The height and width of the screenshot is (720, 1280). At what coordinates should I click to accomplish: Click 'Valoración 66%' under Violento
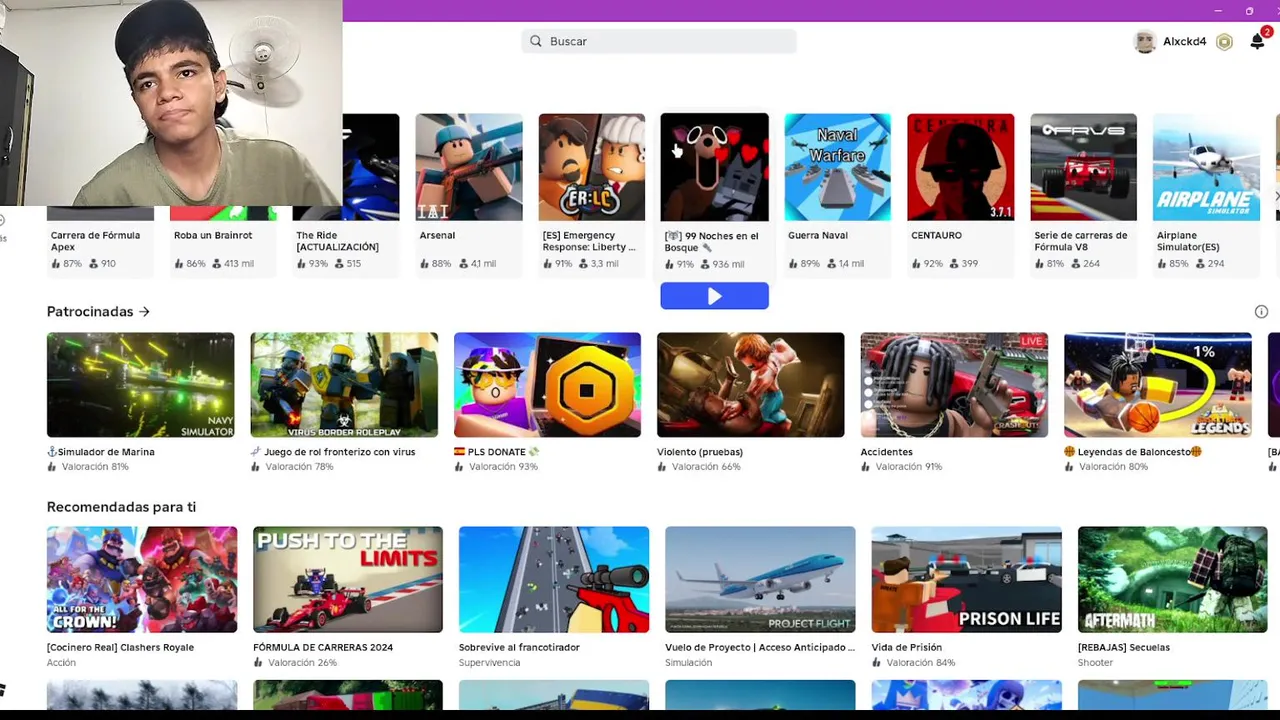tap(706, 467)
